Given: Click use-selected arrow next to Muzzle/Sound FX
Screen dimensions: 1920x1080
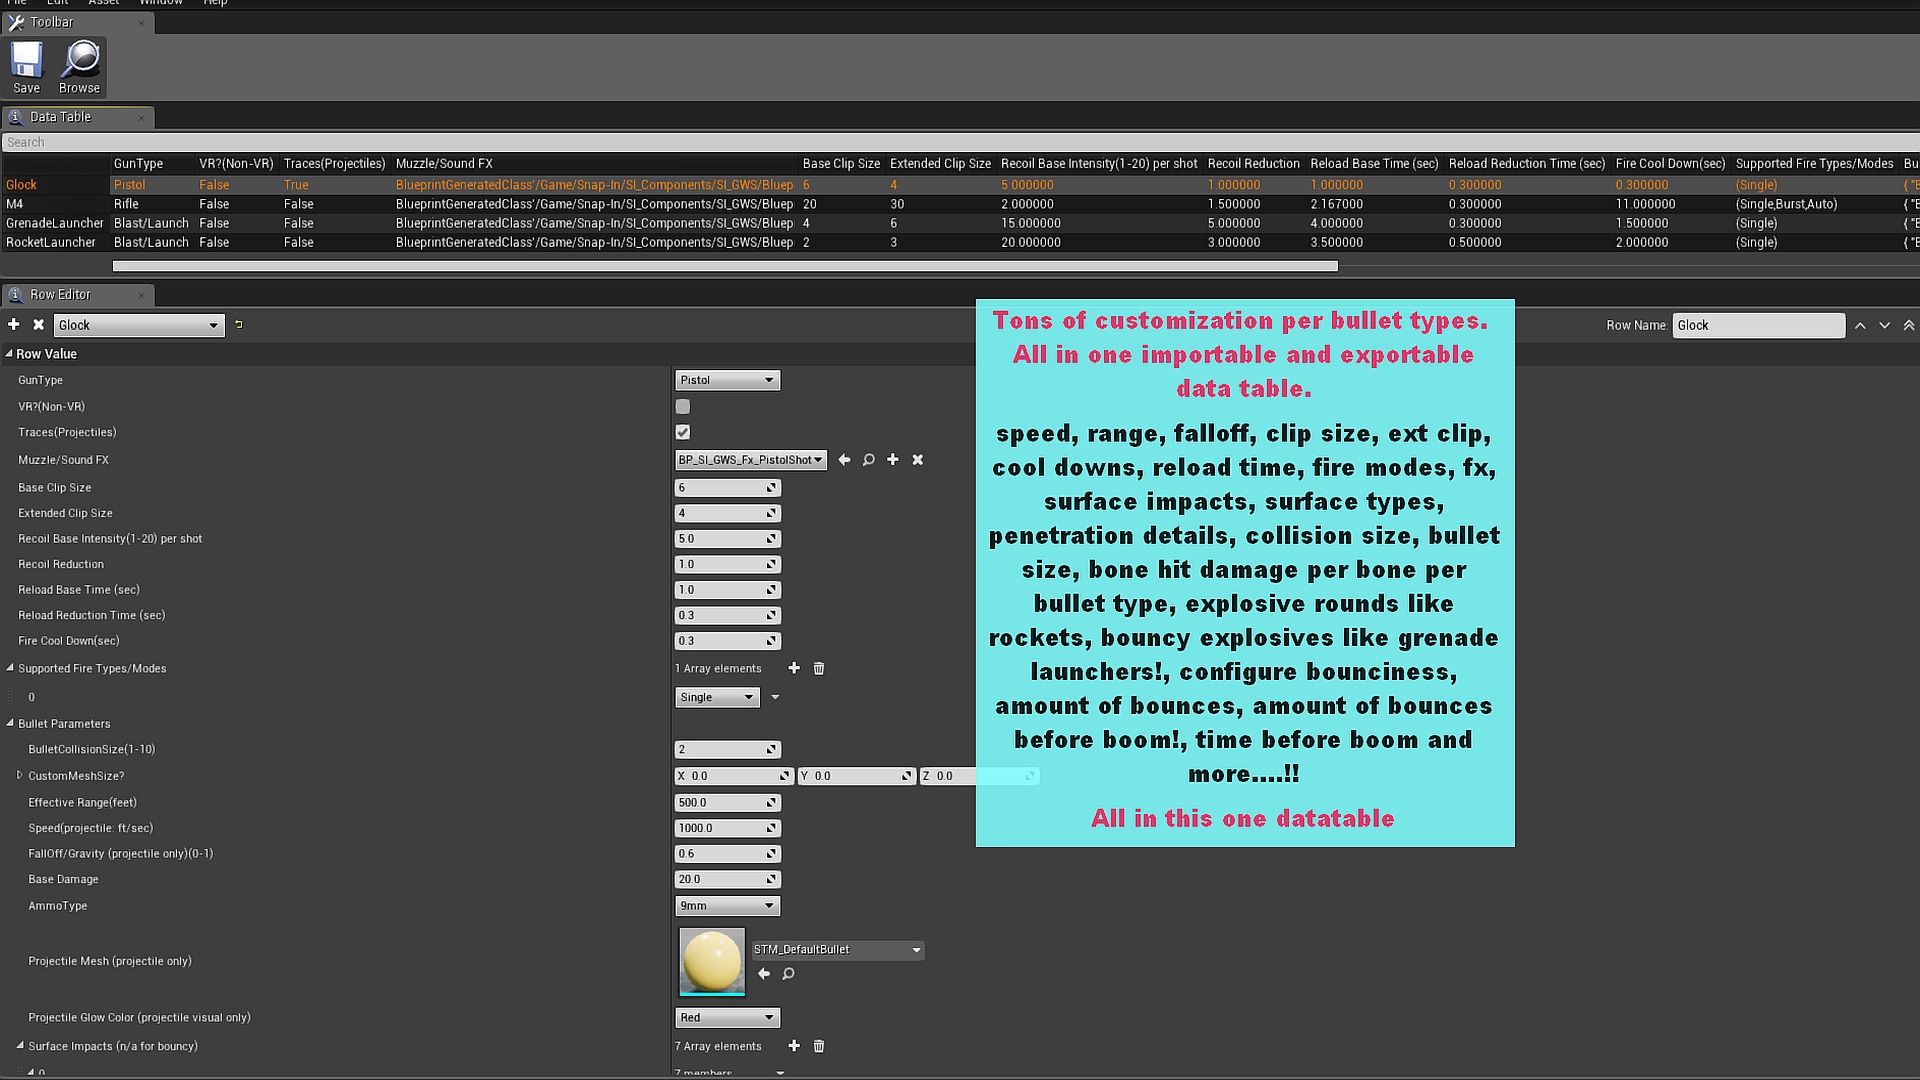Looking at the screenshot, I should coord(844,460).
